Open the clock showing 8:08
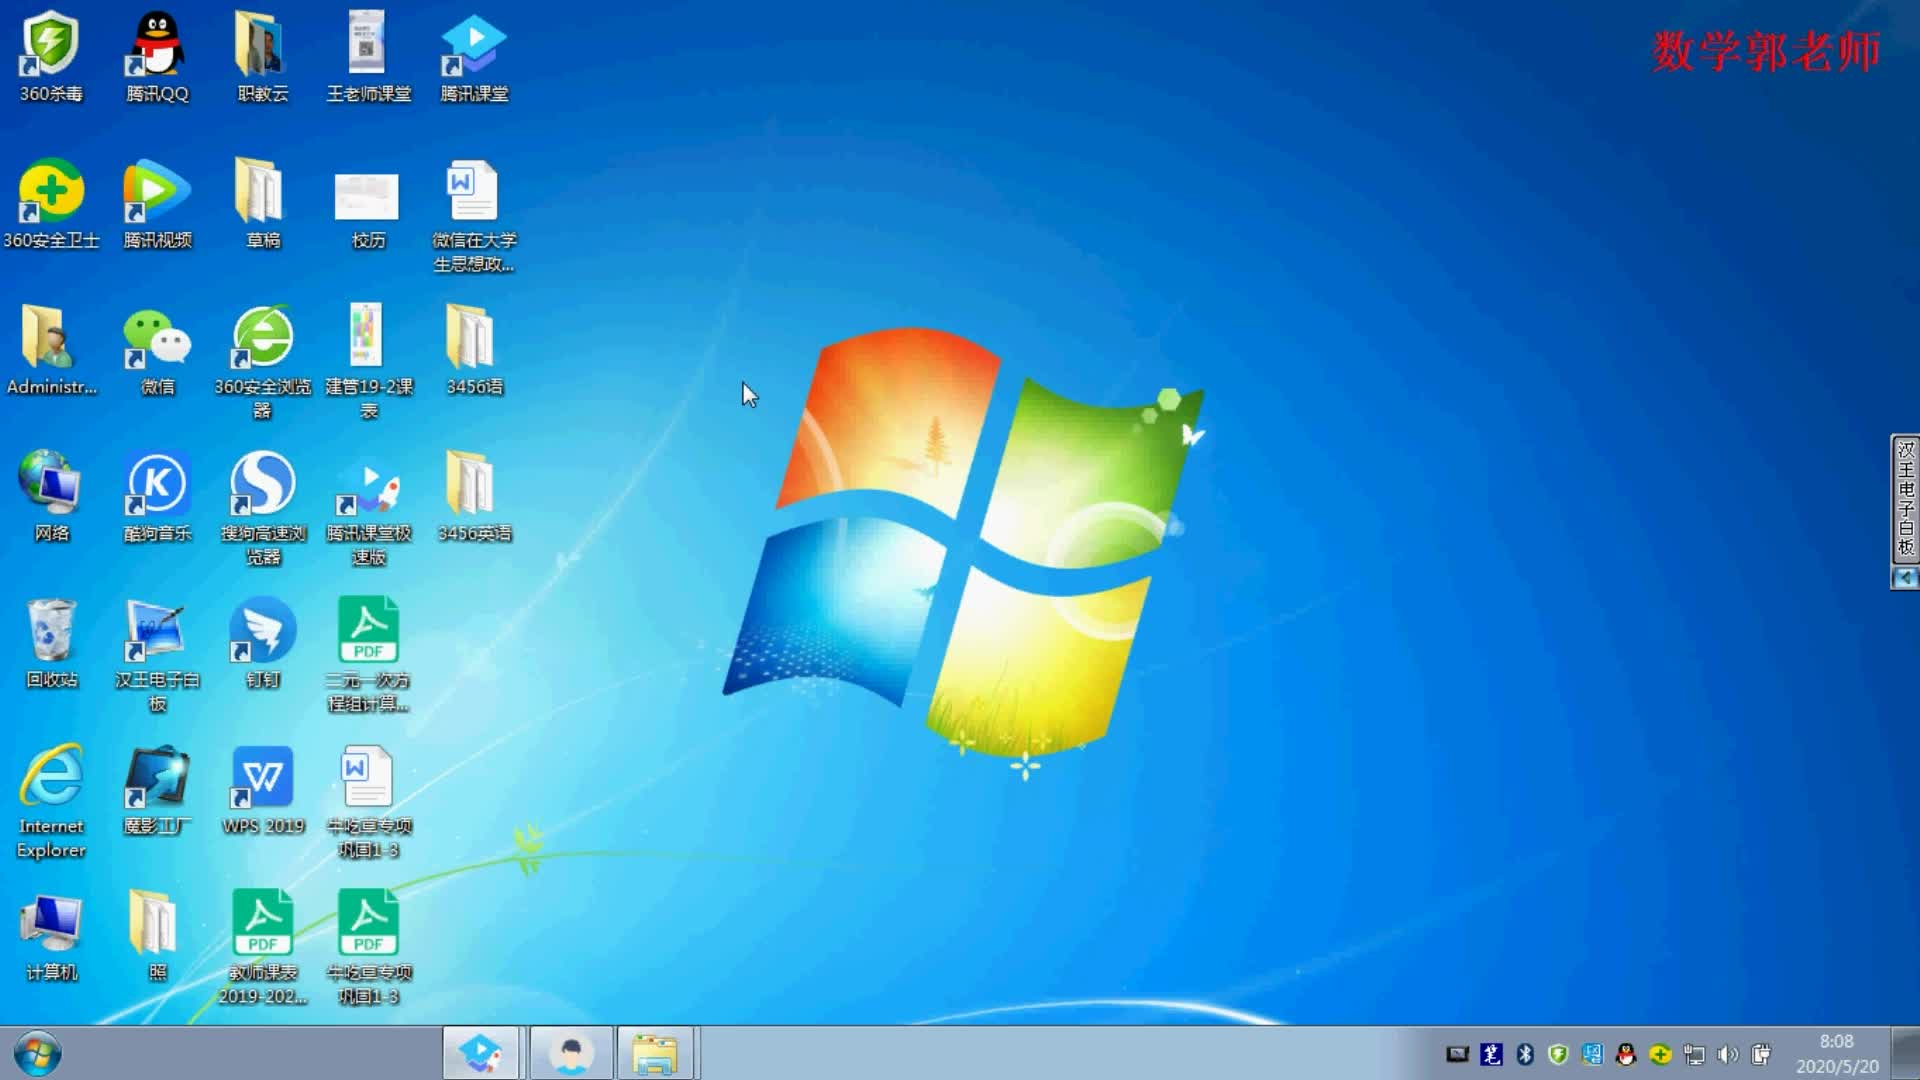The height and width of the screenshot is (1080, 1920). click(x=1836, y=1053)
